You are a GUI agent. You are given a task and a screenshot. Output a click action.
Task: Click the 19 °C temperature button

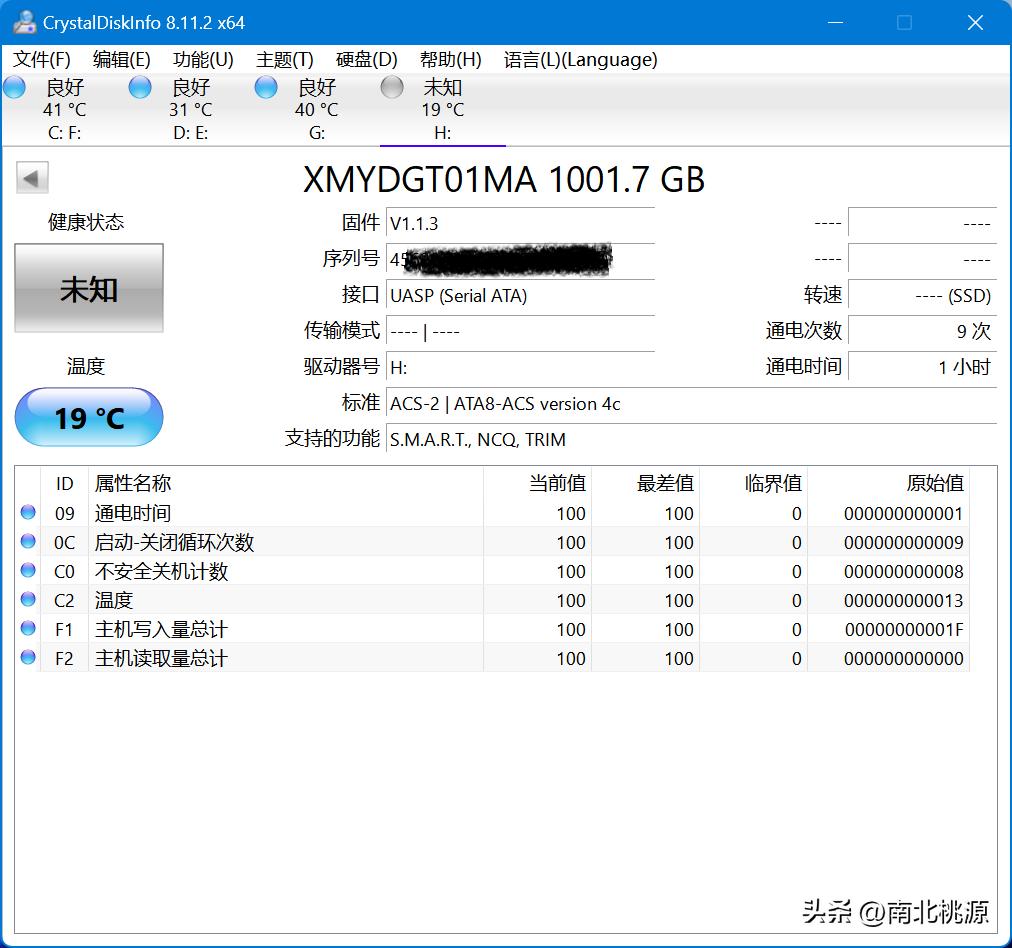[x=89, y=417]
